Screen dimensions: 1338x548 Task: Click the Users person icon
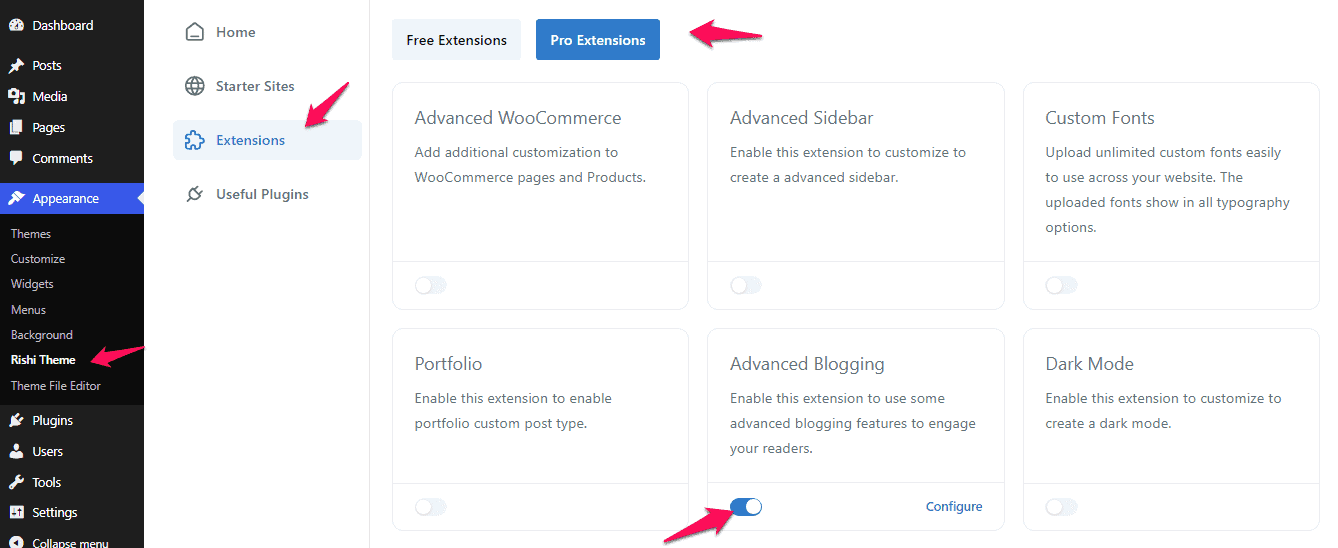pyautogui.click(x=16, y=452)
